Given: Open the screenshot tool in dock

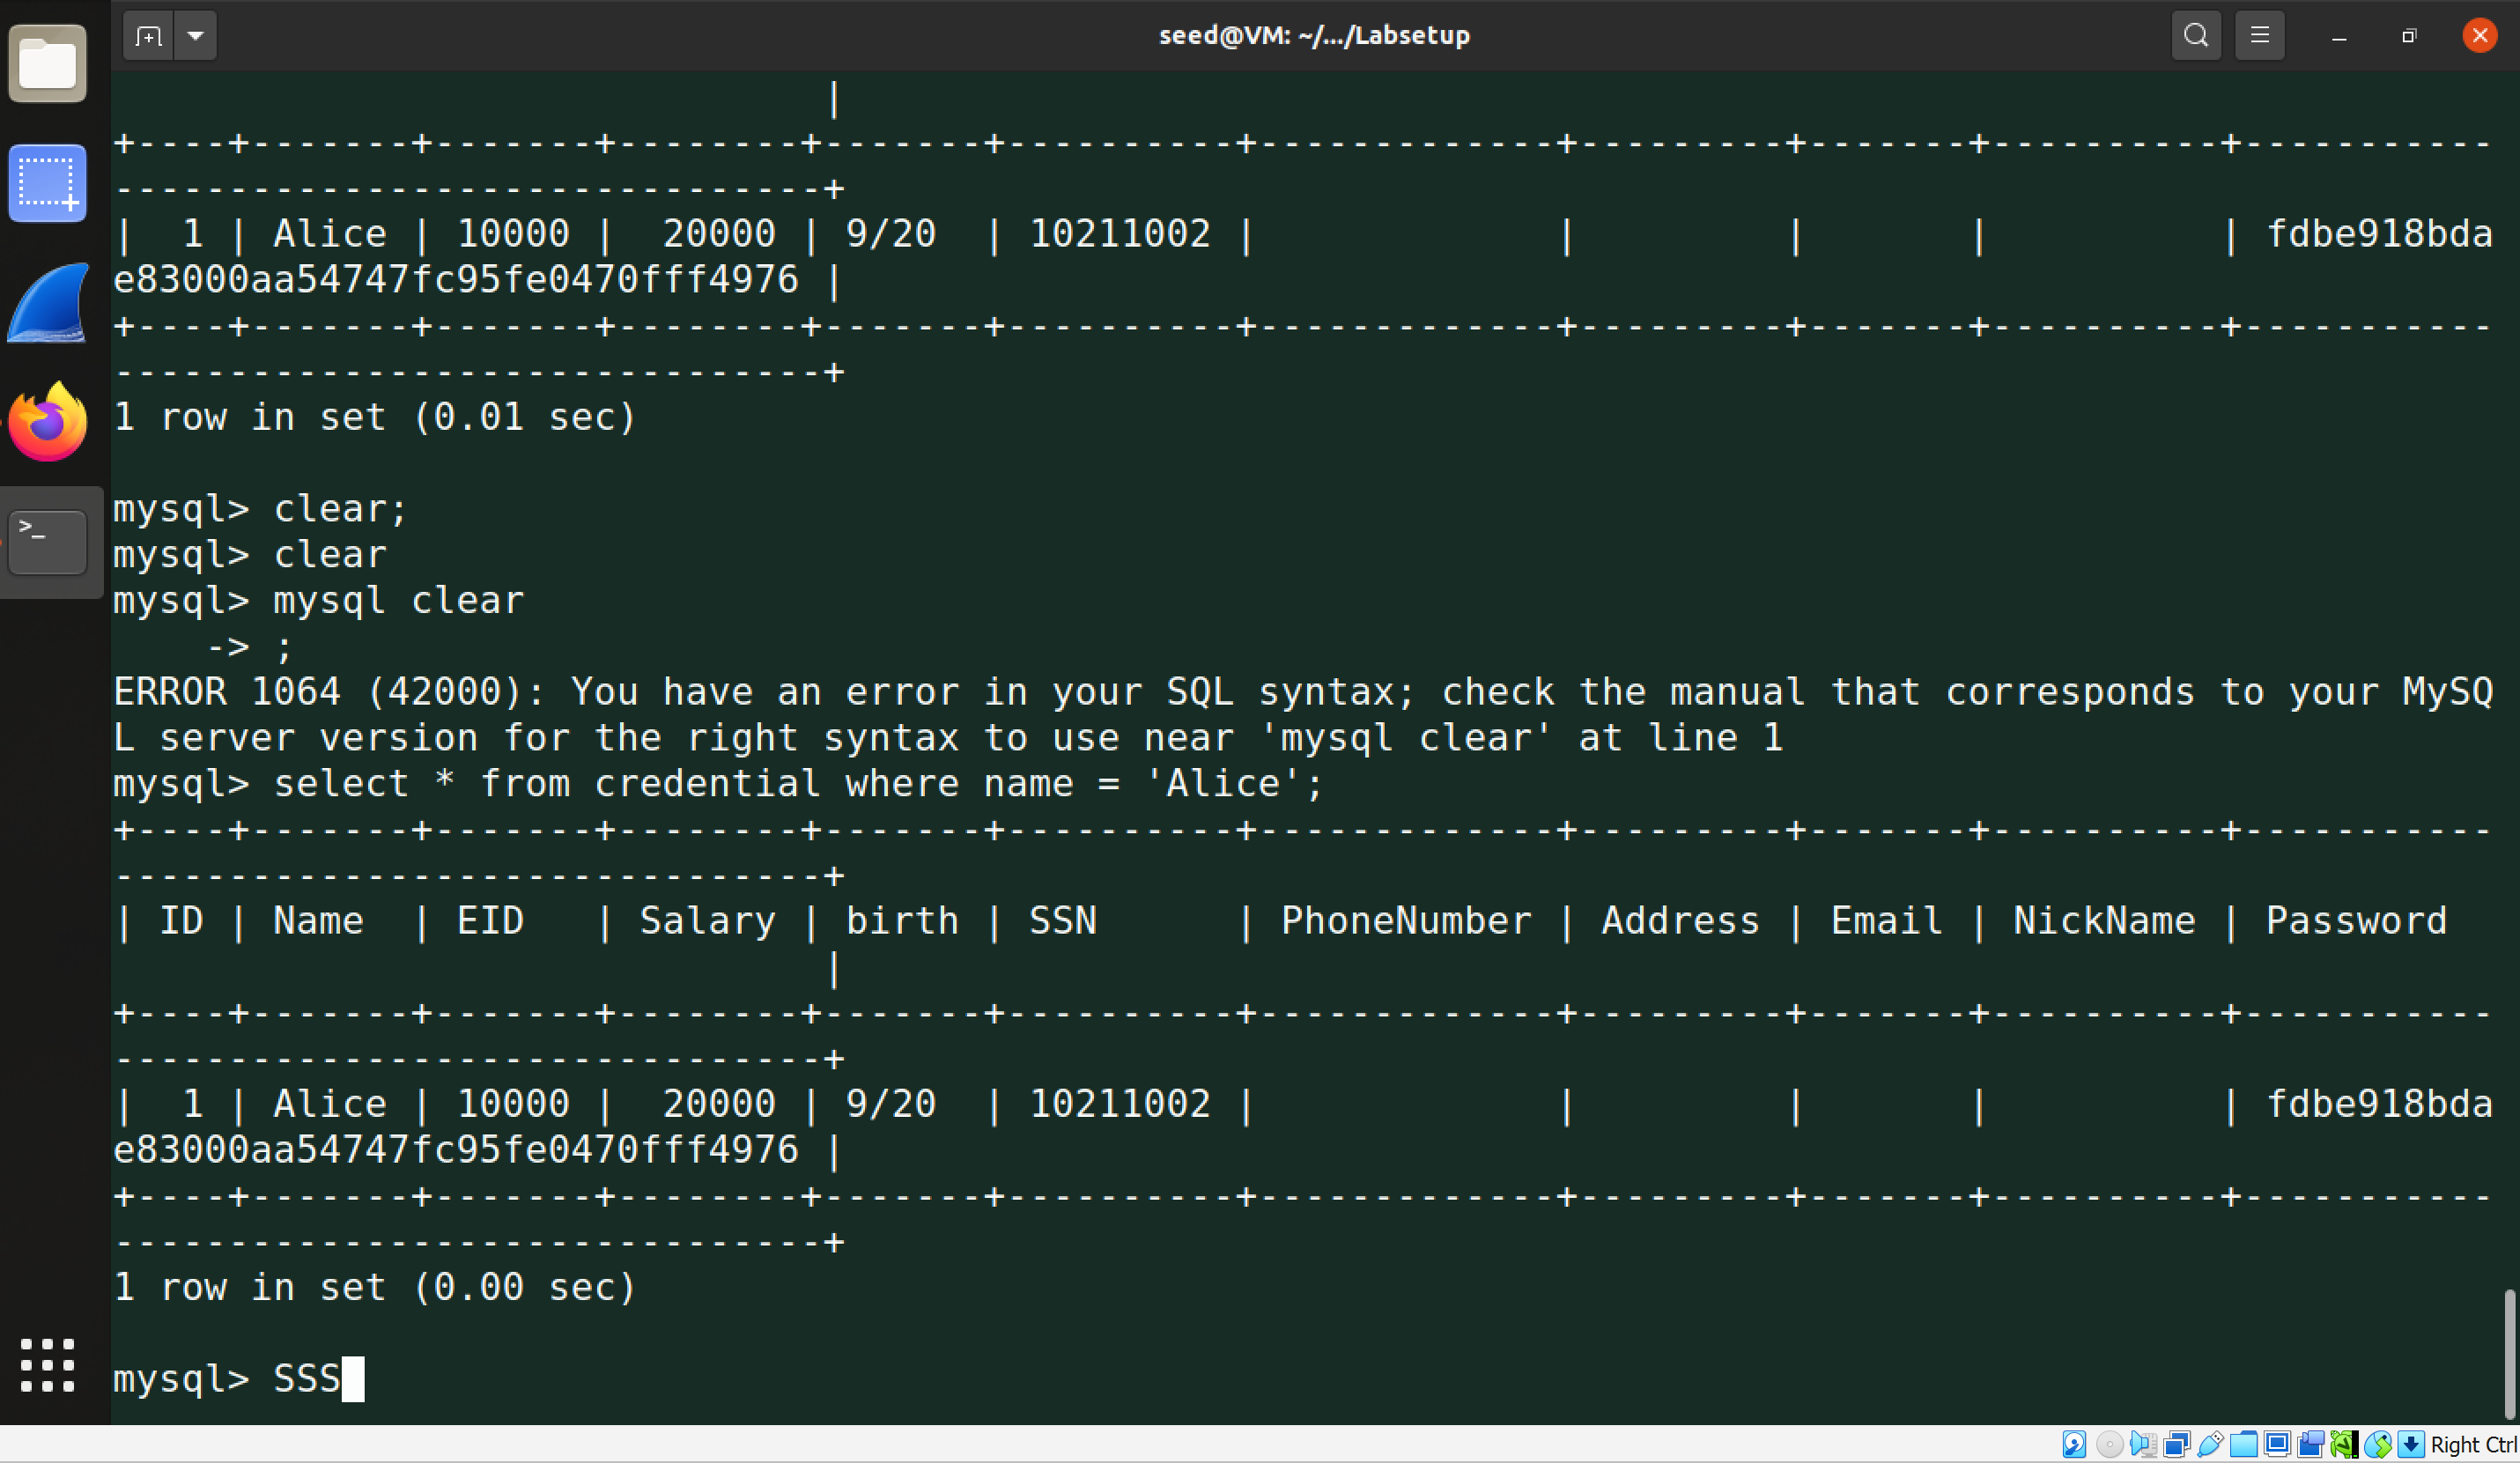Looking at the screenshot, I should (47, 184).
